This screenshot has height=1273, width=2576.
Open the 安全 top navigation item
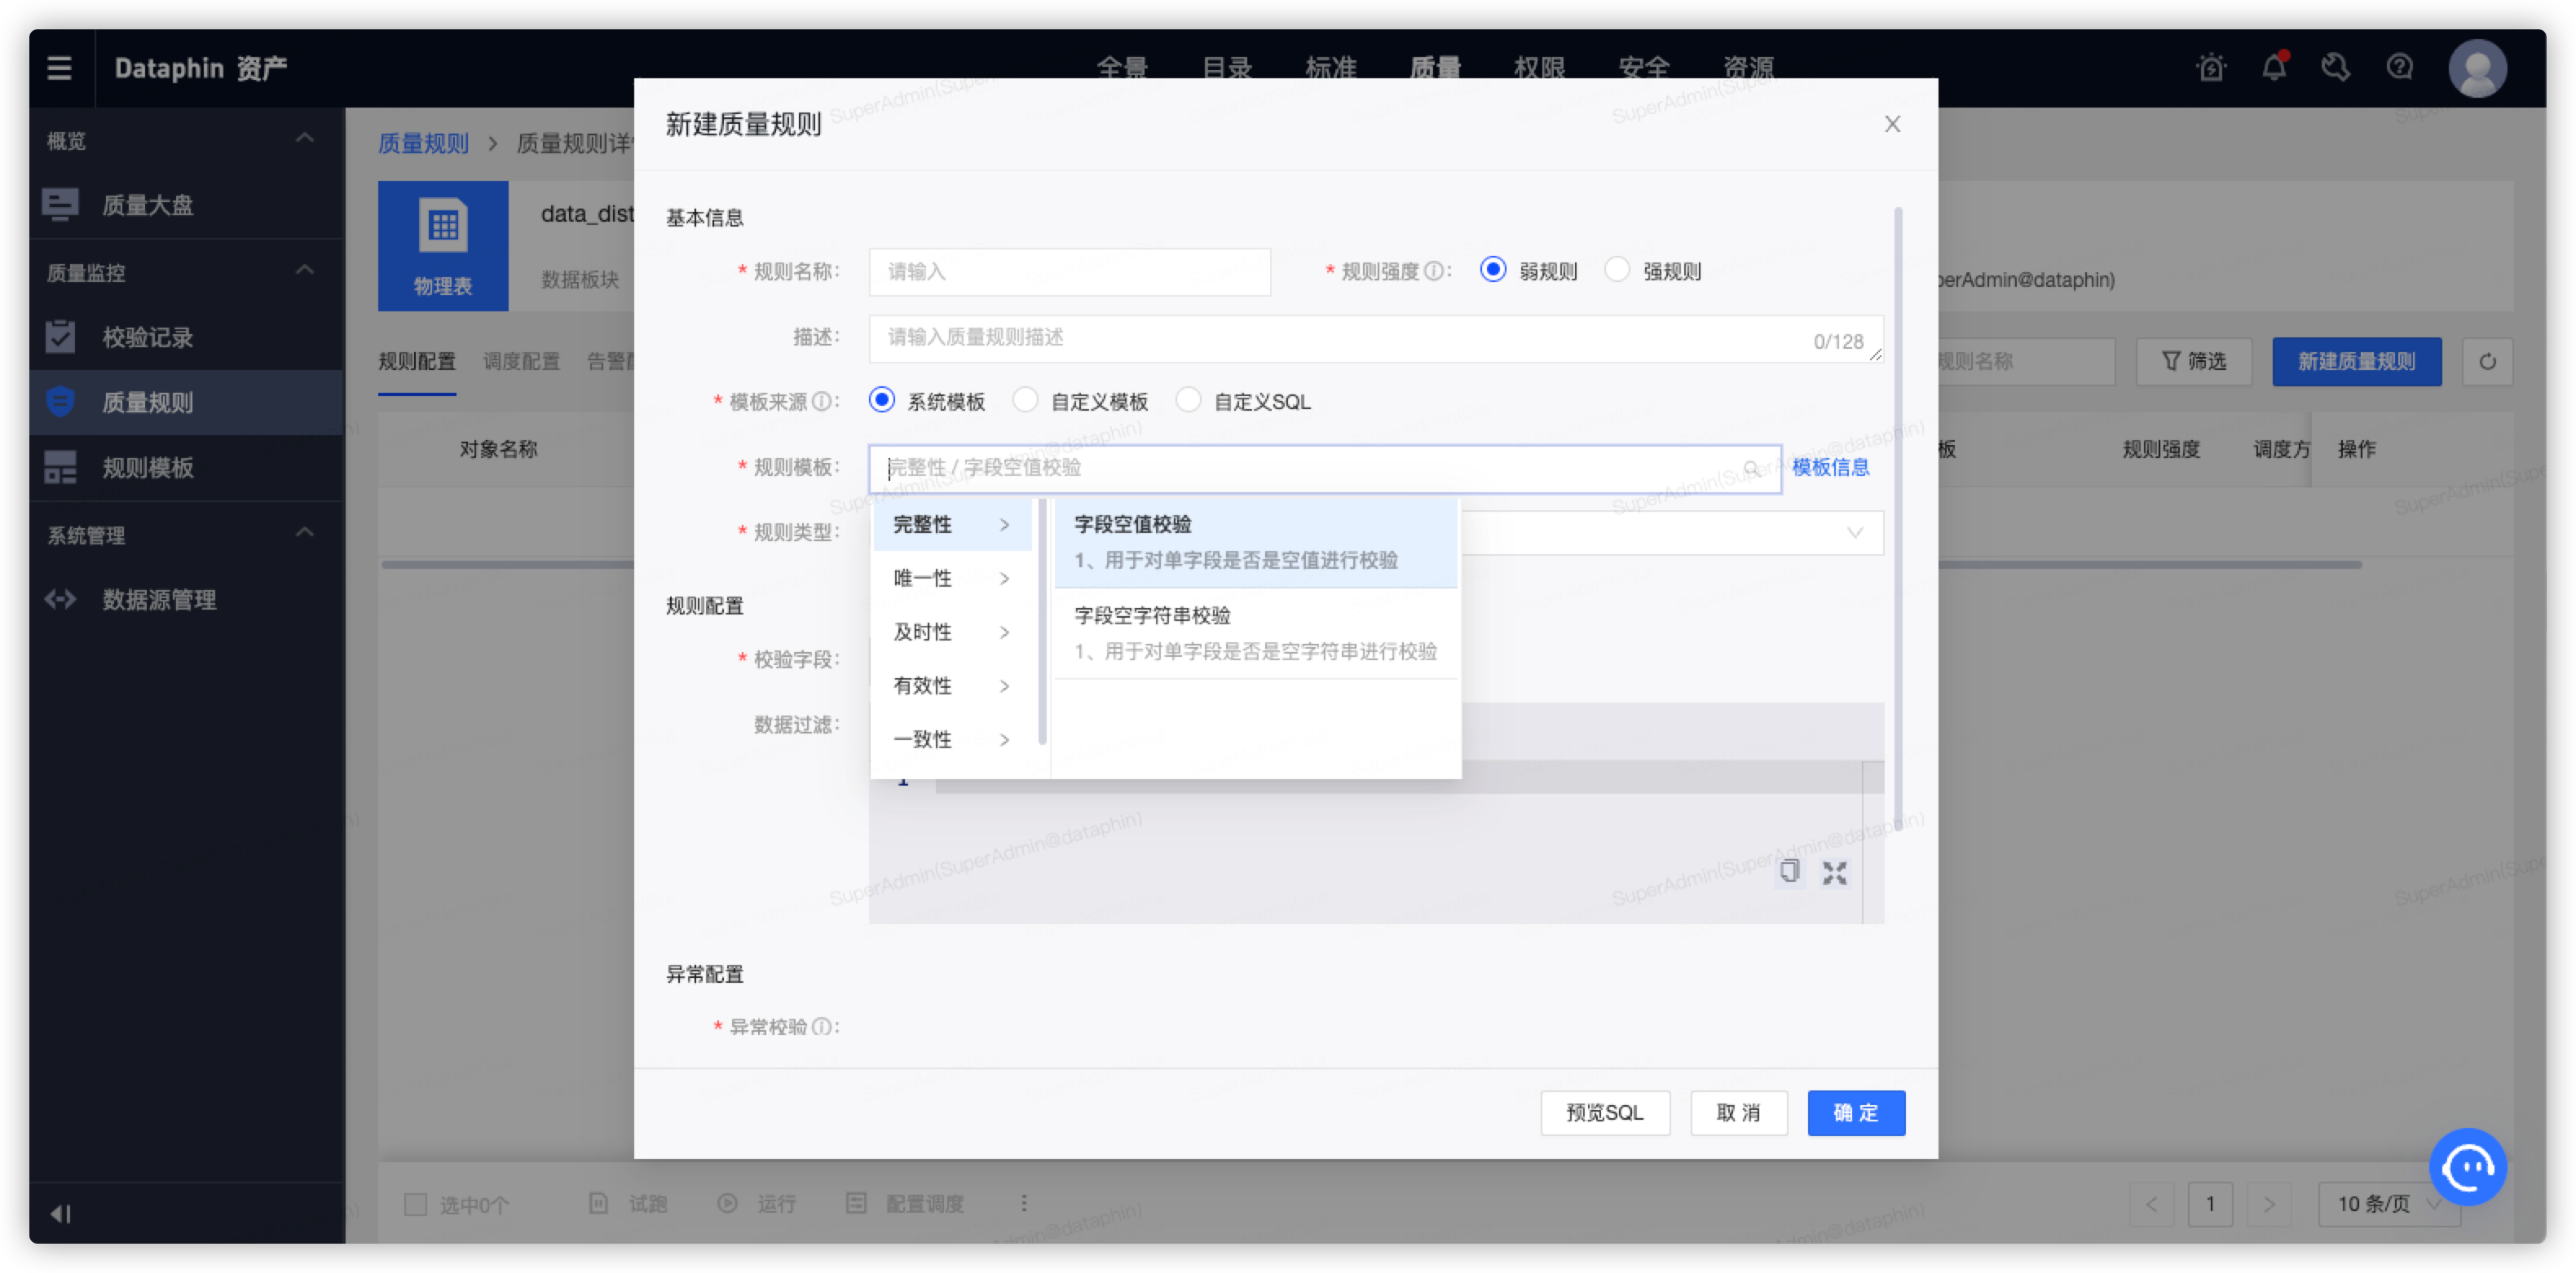(x=1643, y=68)
